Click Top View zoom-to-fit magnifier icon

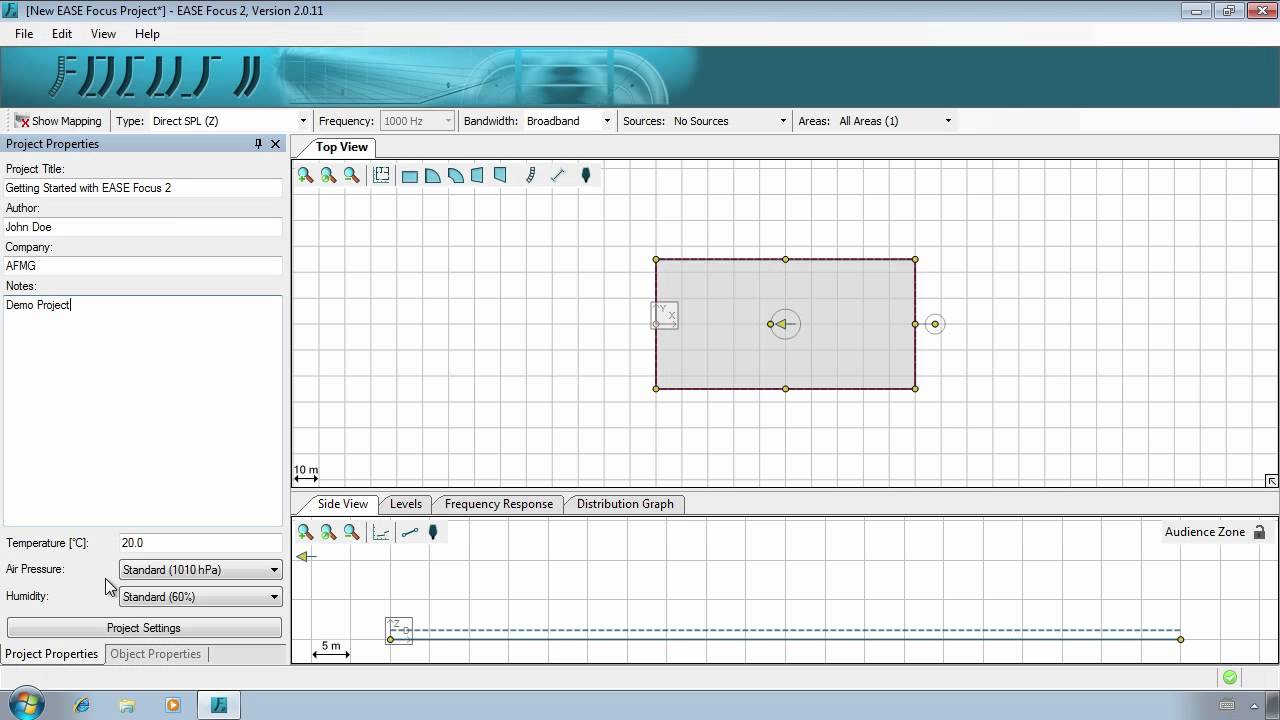(x=328, y=175)
